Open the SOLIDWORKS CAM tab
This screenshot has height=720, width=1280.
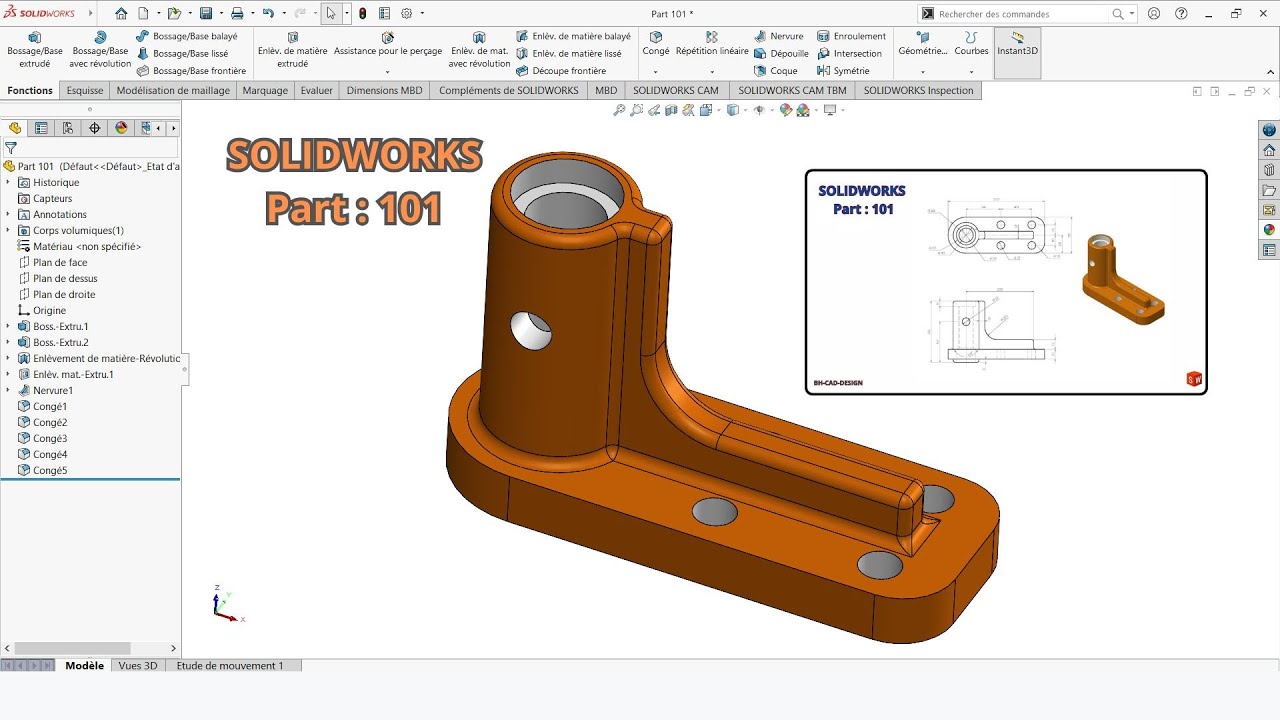[x=676, y=90]
